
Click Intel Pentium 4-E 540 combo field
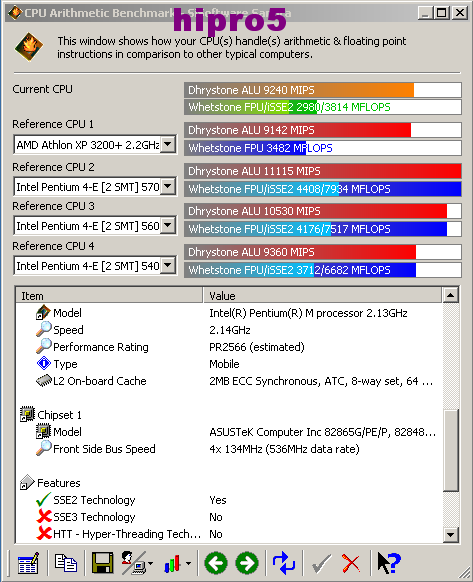(x=95, y=266)
